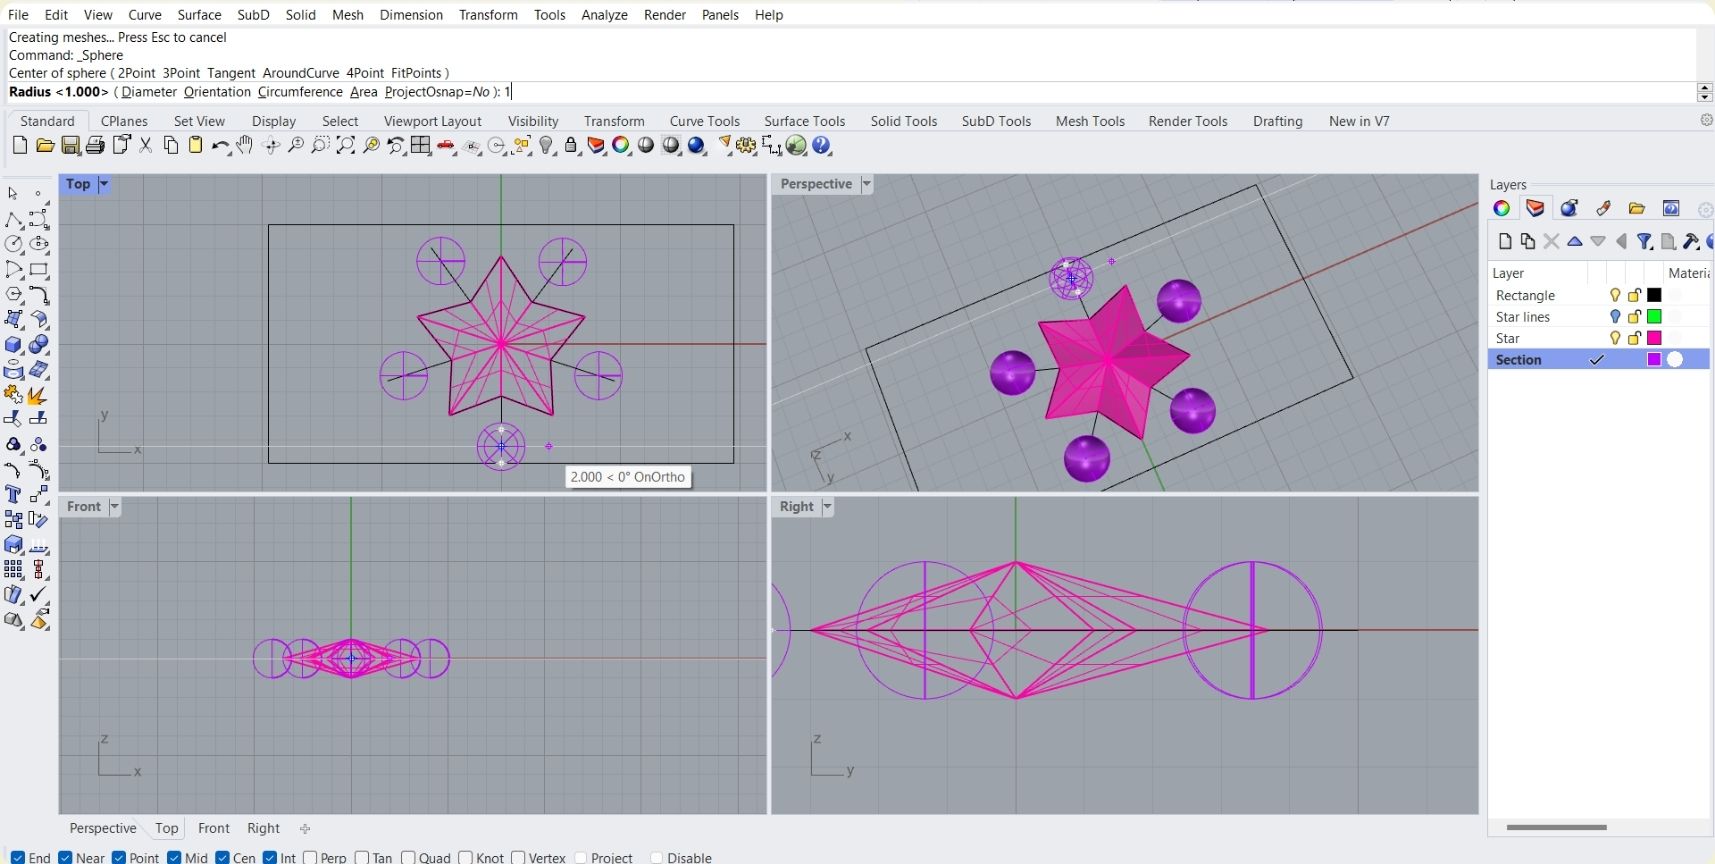Open the Rectangle layer black color swatch
This screenshot has height=864, width=1715.
tap(1654, 295)
